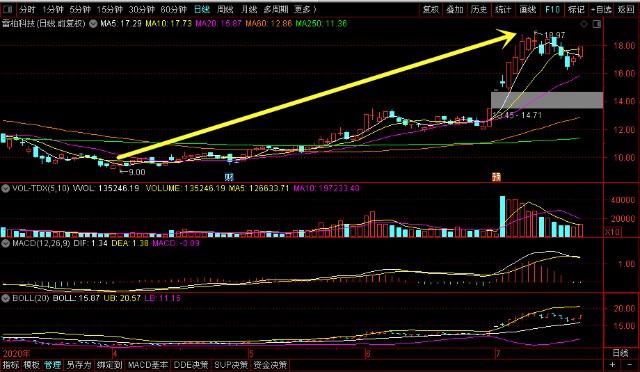Select the DDE决策 indicator tab
This screenshot has height=372, width=640.
(191, 365)
